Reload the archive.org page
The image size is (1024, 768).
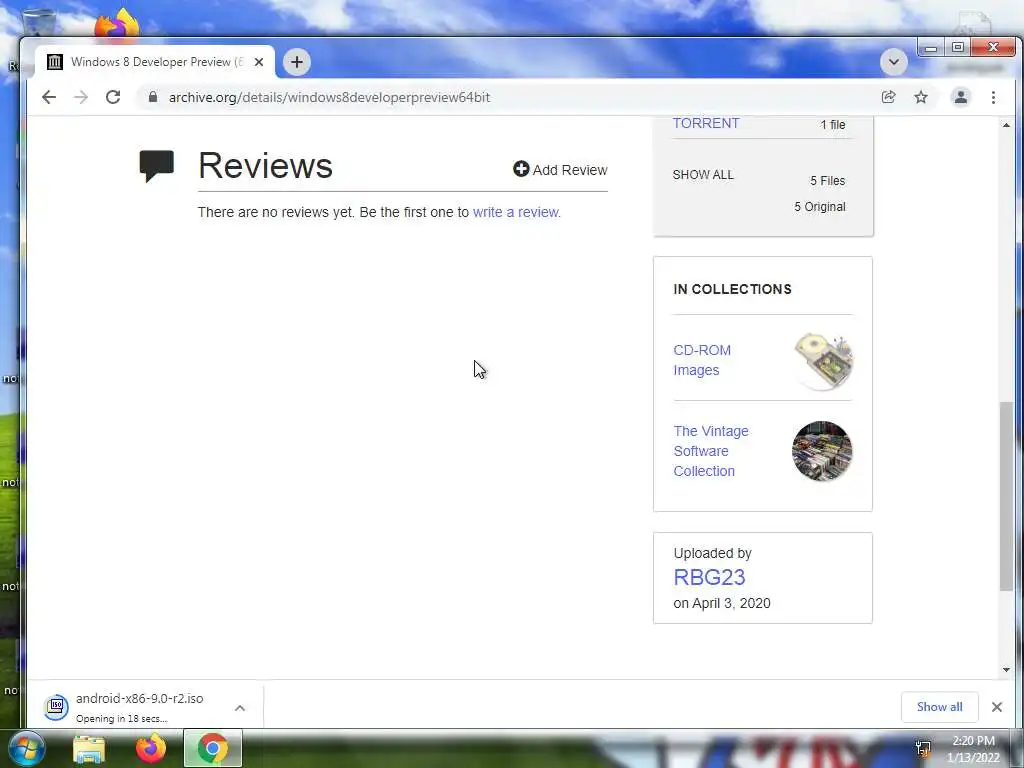[113, 97]
